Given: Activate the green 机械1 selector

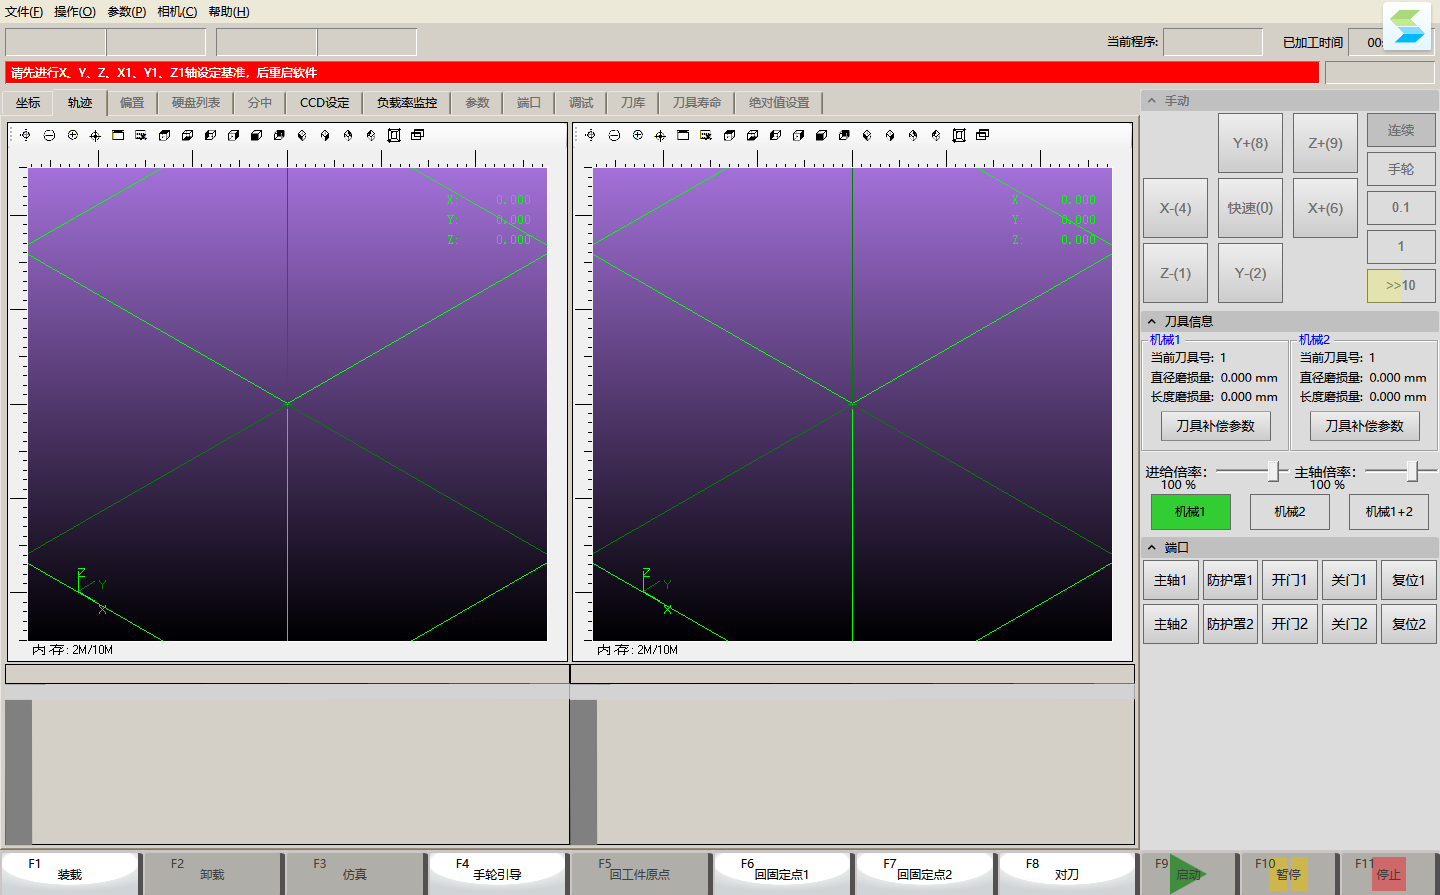Looking at the screenshot, I should click(x=1190, y=512).
